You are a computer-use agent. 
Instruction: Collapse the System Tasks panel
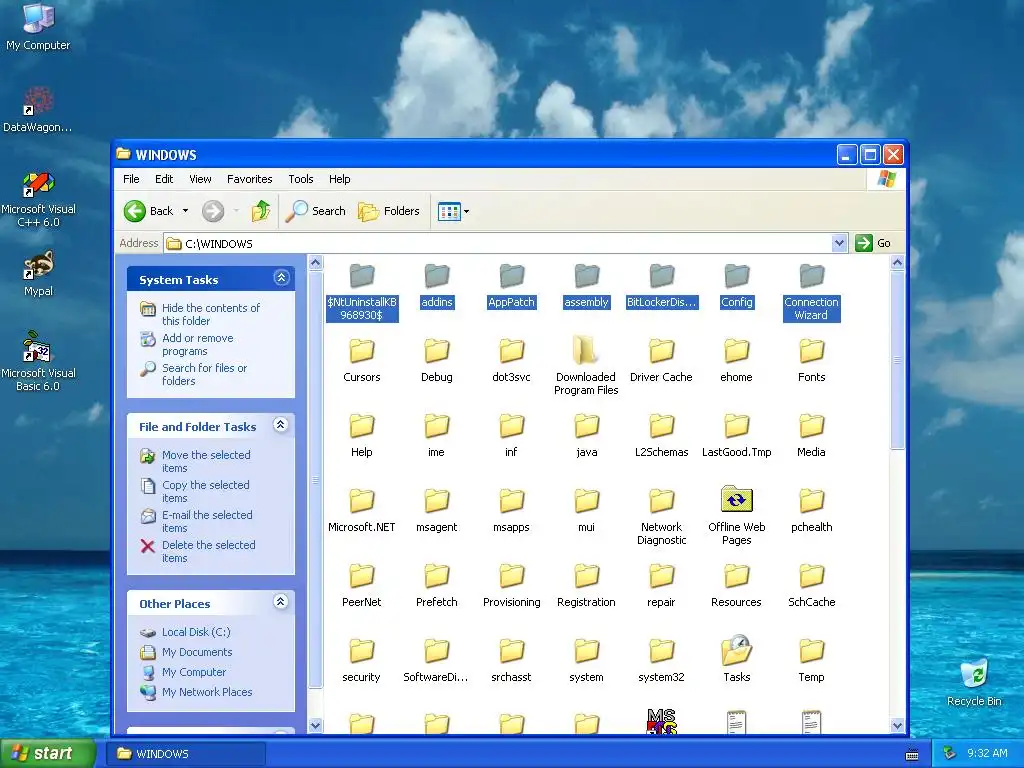point(281,278)
